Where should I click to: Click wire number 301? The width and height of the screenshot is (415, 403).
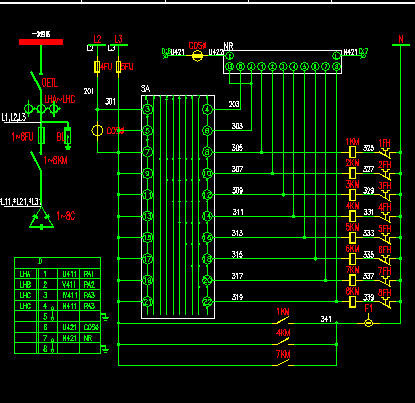point(110,101)
